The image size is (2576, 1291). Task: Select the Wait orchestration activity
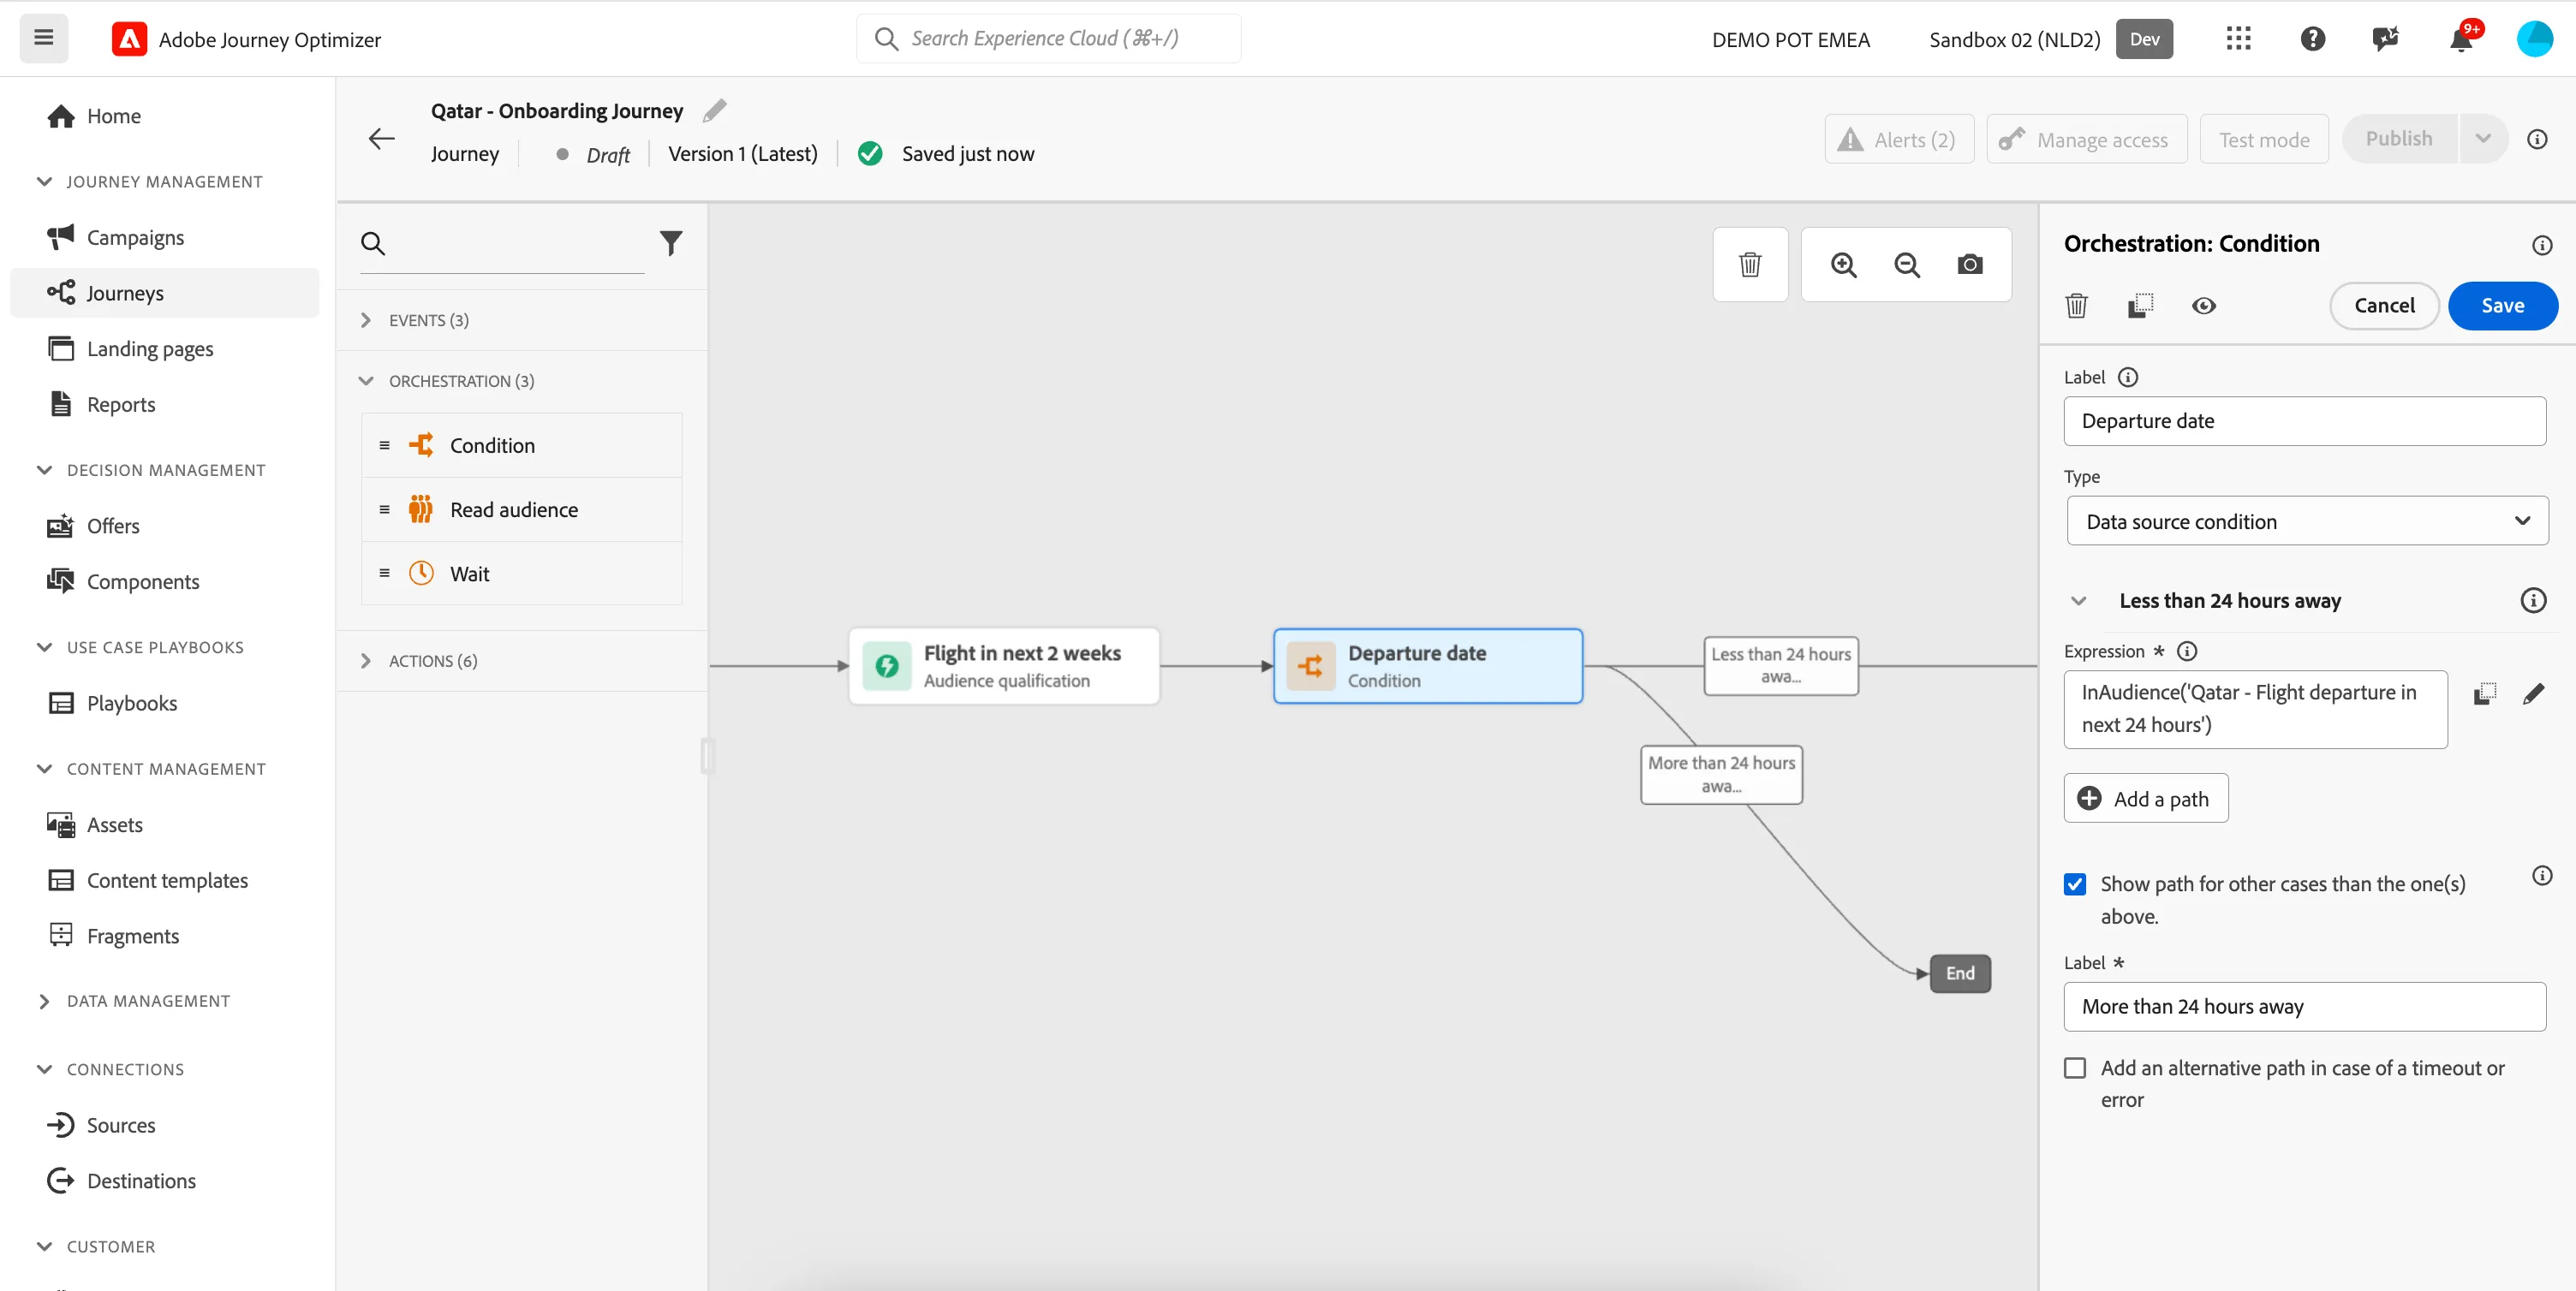coord(522,574)
